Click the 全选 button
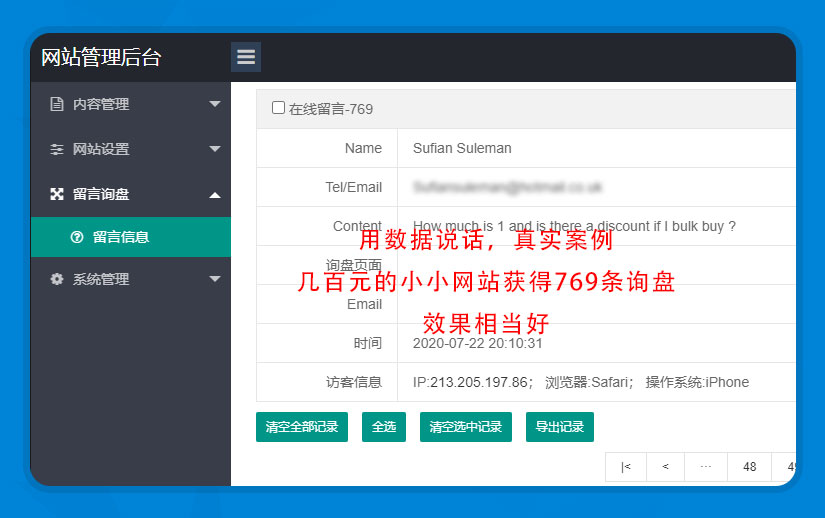Screen dimensions: 825x518 (x=384, y=427)
